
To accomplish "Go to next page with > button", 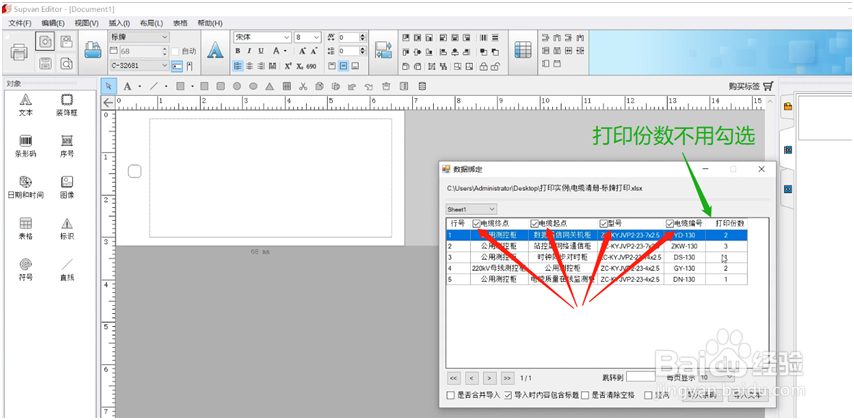I will [x=490, y=378].
